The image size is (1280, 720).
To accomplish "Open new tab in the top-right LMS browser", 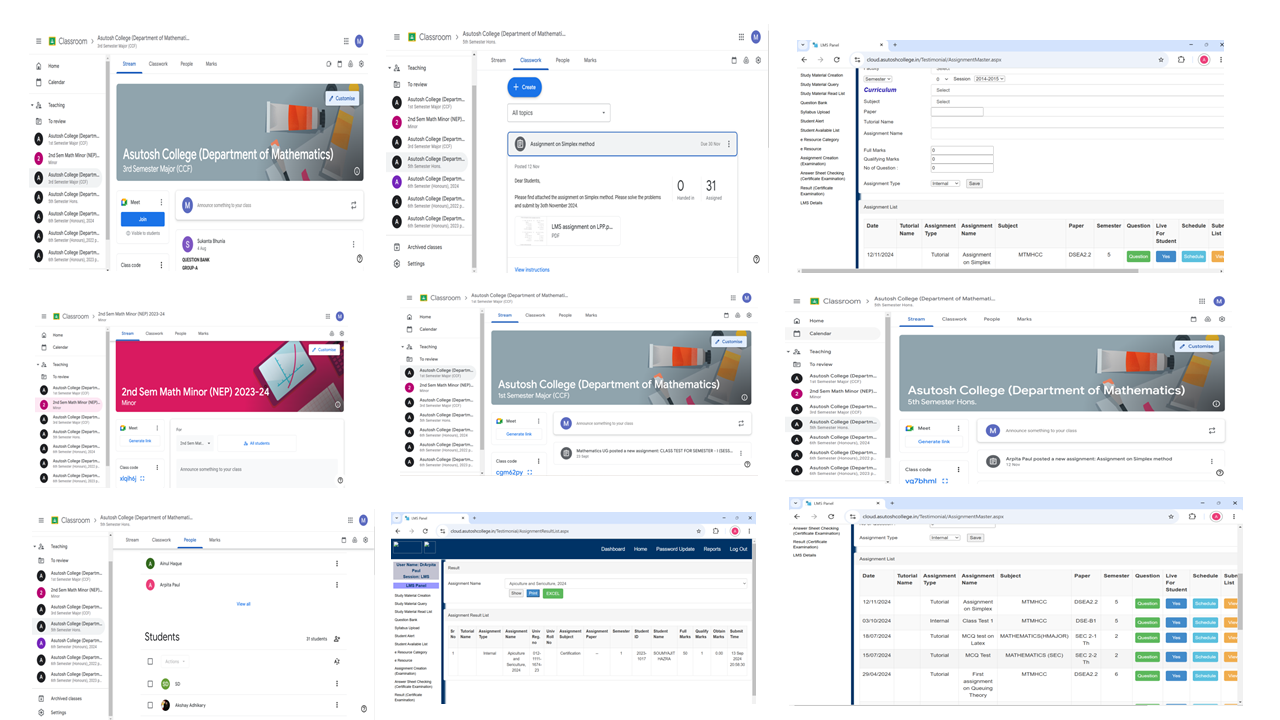I will click(894, 45).
